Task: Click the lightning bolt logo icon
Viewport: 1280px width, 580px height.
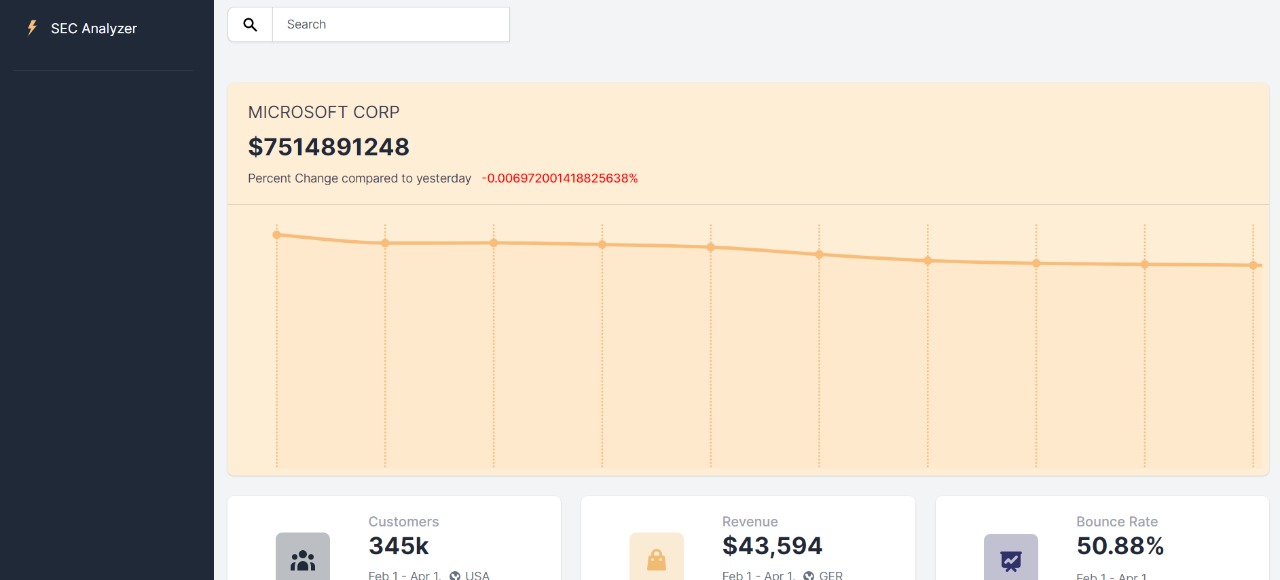Action: tap(32, 28)
